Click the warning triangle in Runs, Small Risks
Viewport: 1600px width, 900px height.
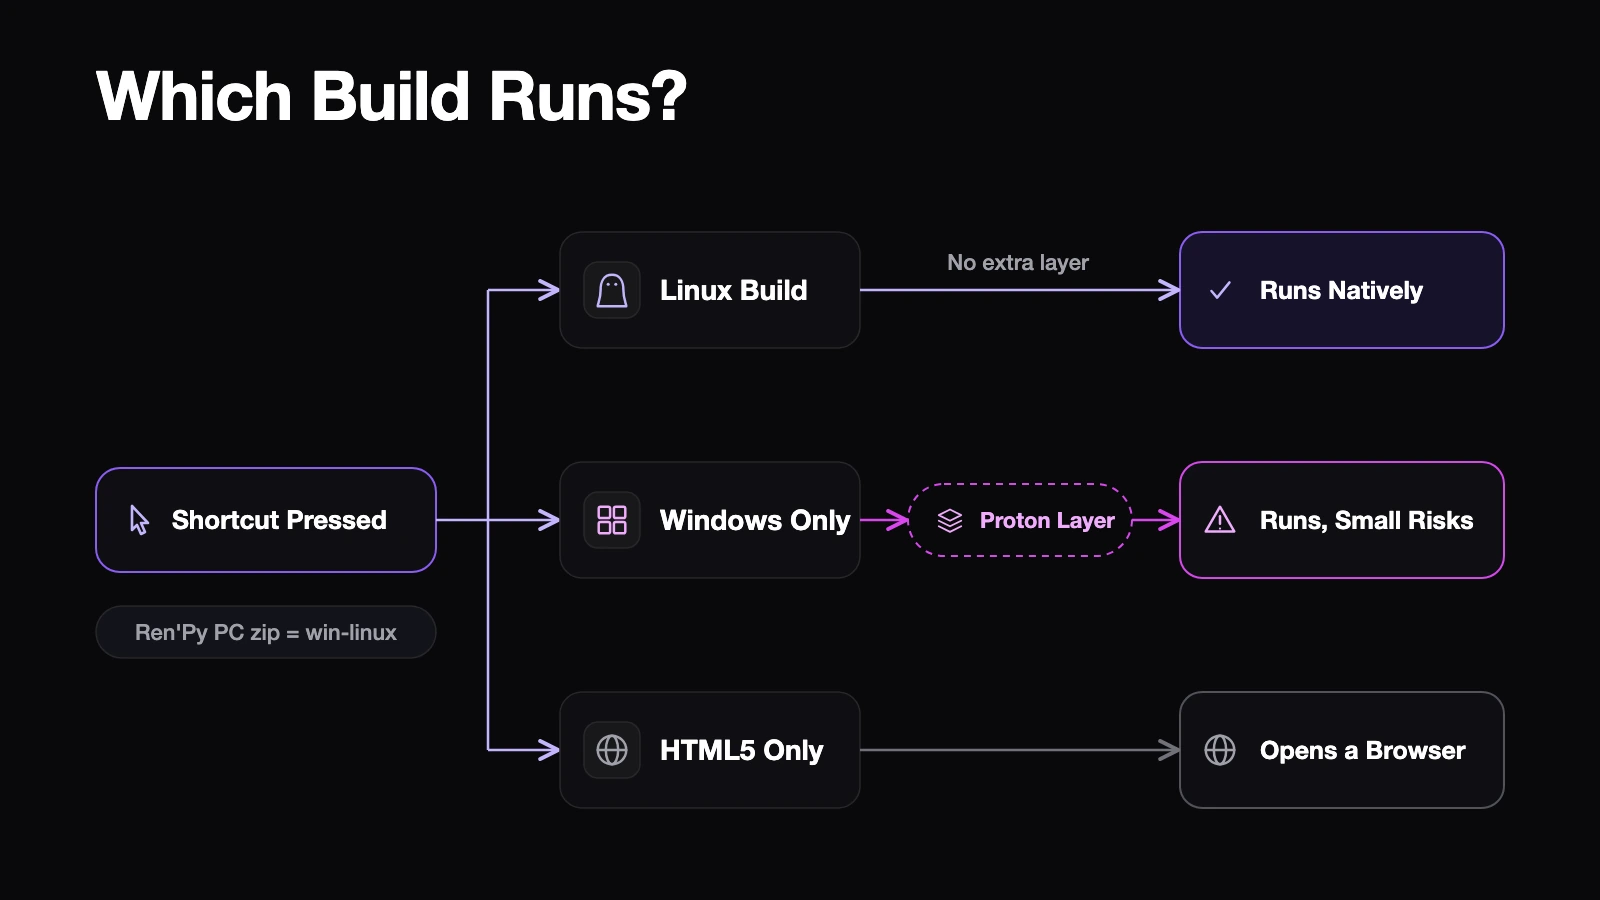pyautogui.click(x=1220, y=520)
